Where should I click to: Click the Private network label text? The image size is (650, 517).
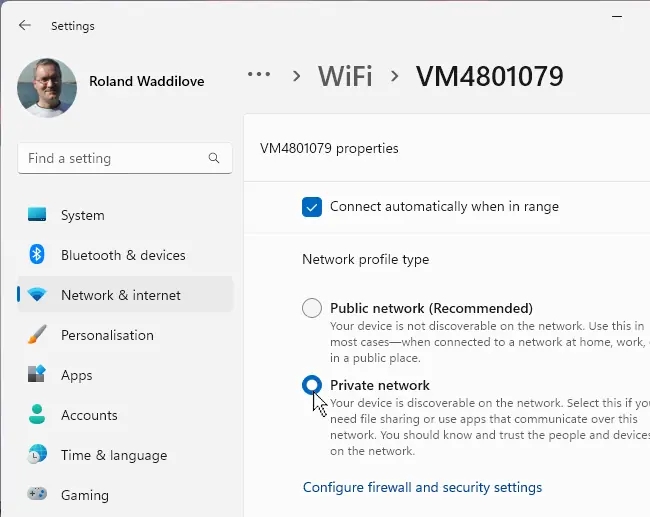(380, 385)
